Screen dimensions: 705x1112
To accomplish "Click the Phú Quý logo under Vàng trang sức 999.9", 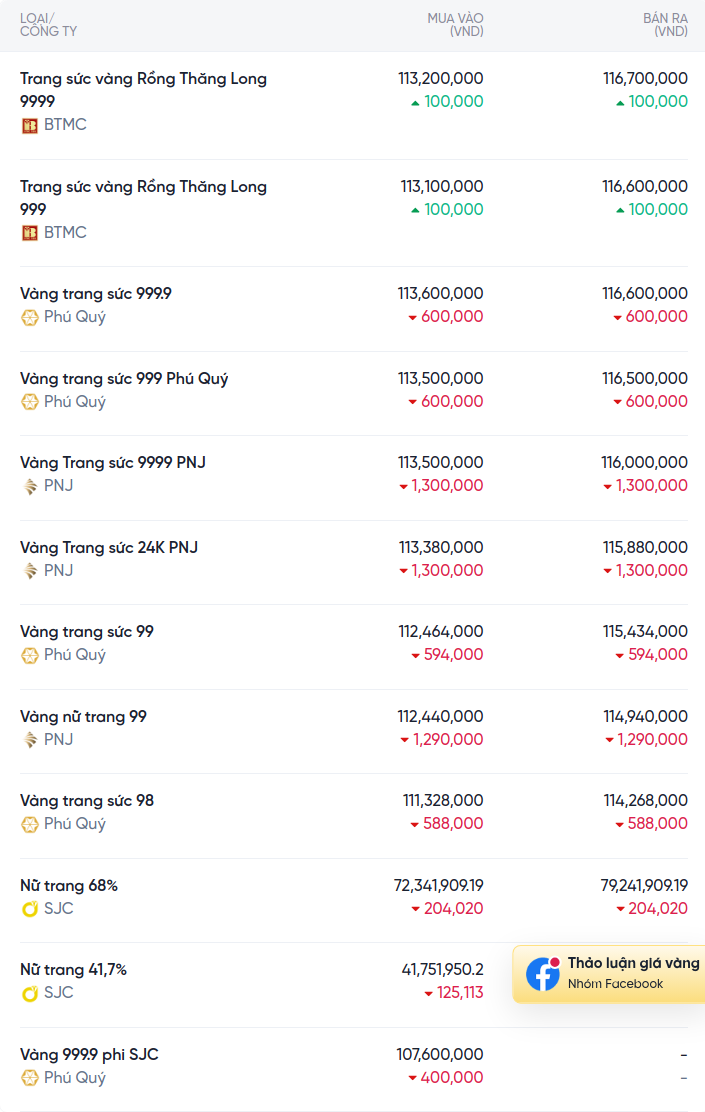I will click(30, 317).
